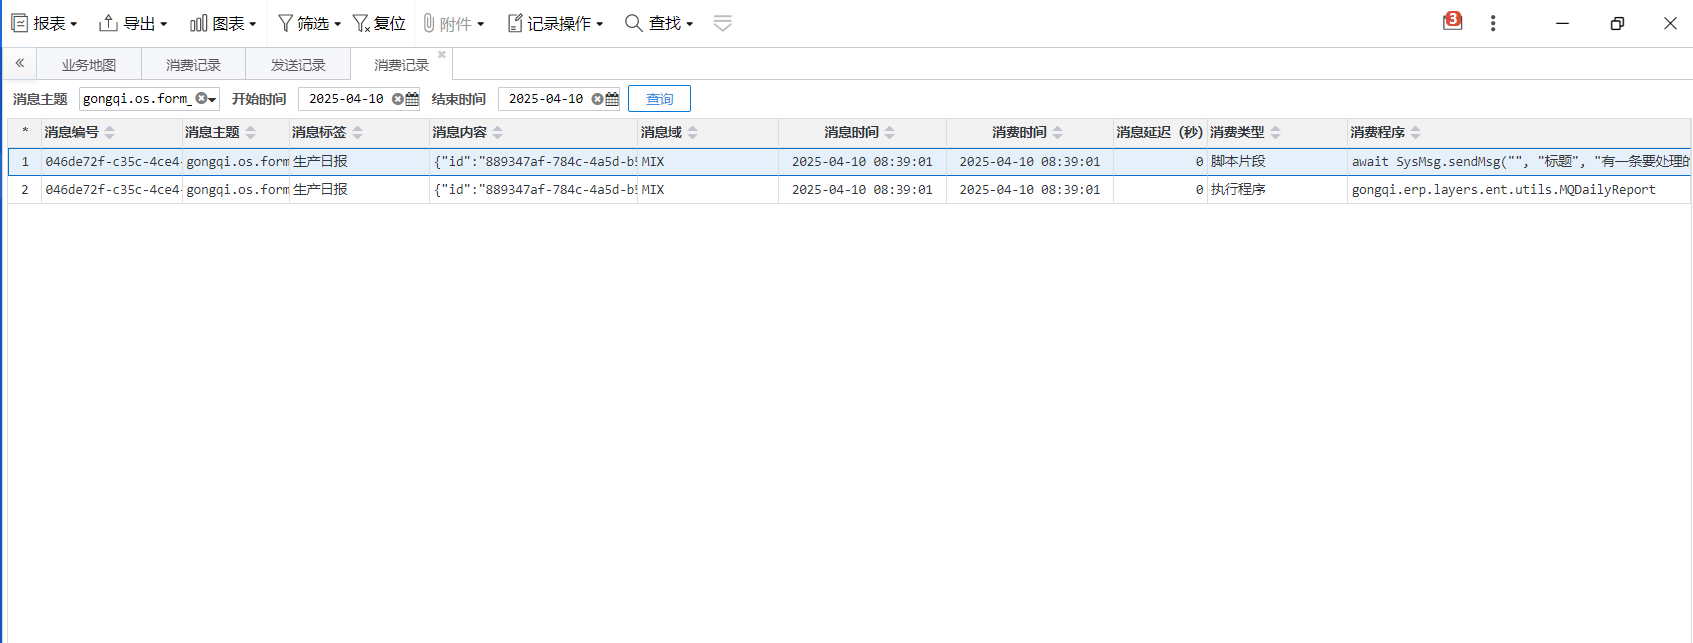
Task: Collapse tabs with the double-left arrow
Action: click(x=19, y=63)
